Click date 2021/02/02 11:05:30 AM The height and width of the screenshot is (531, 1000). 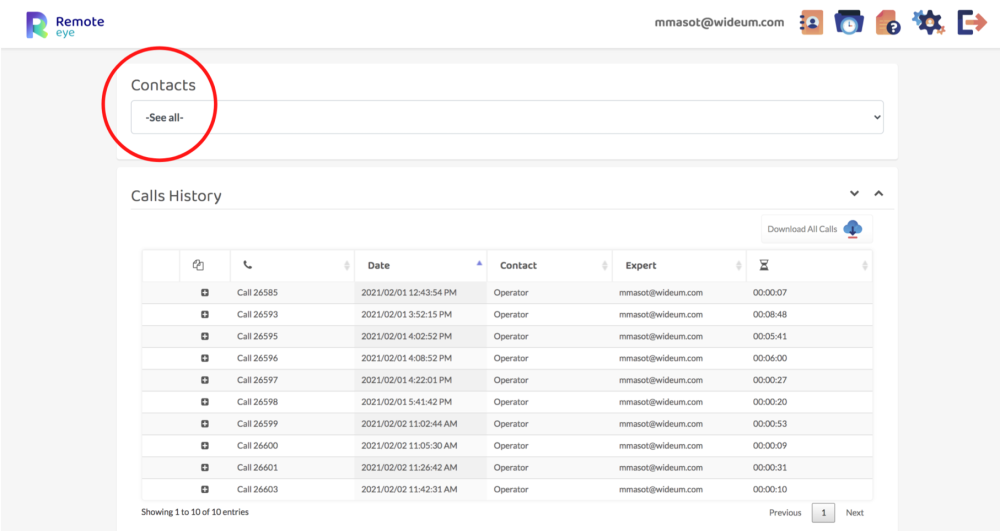pos(409,446)
